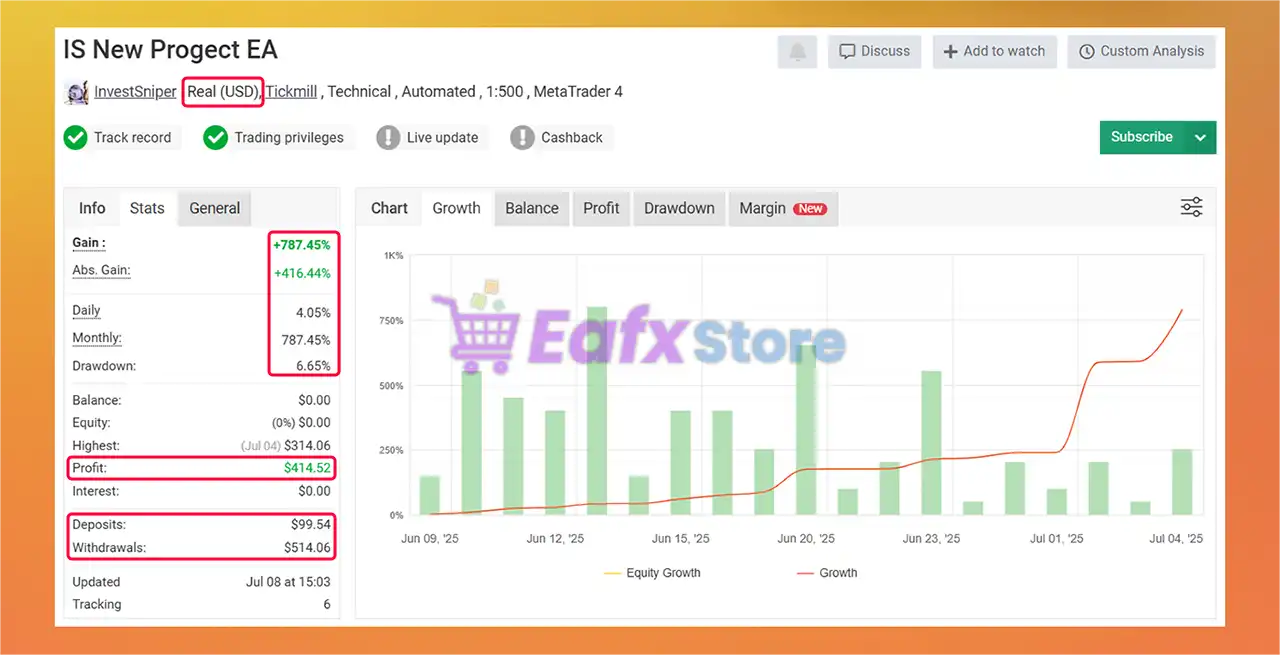Click the Track record label

coord(133,138)
